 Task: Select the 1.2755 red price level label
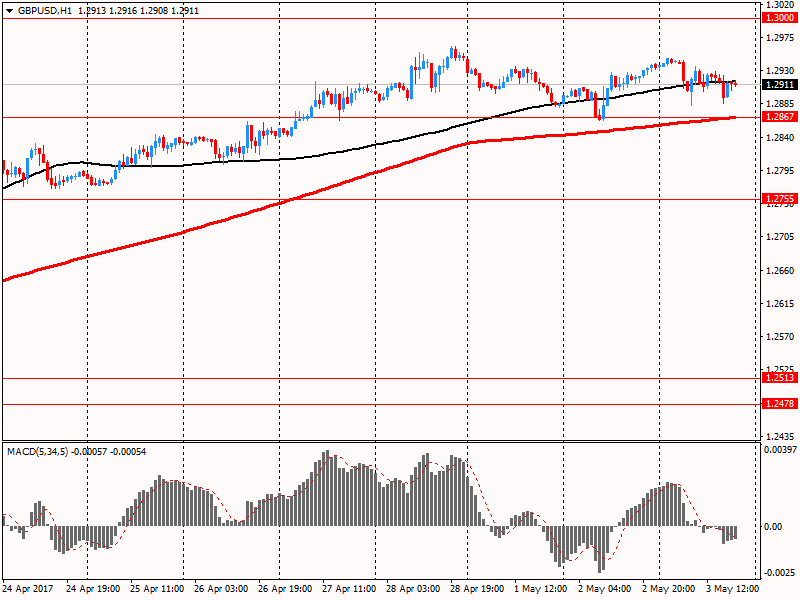780,199
